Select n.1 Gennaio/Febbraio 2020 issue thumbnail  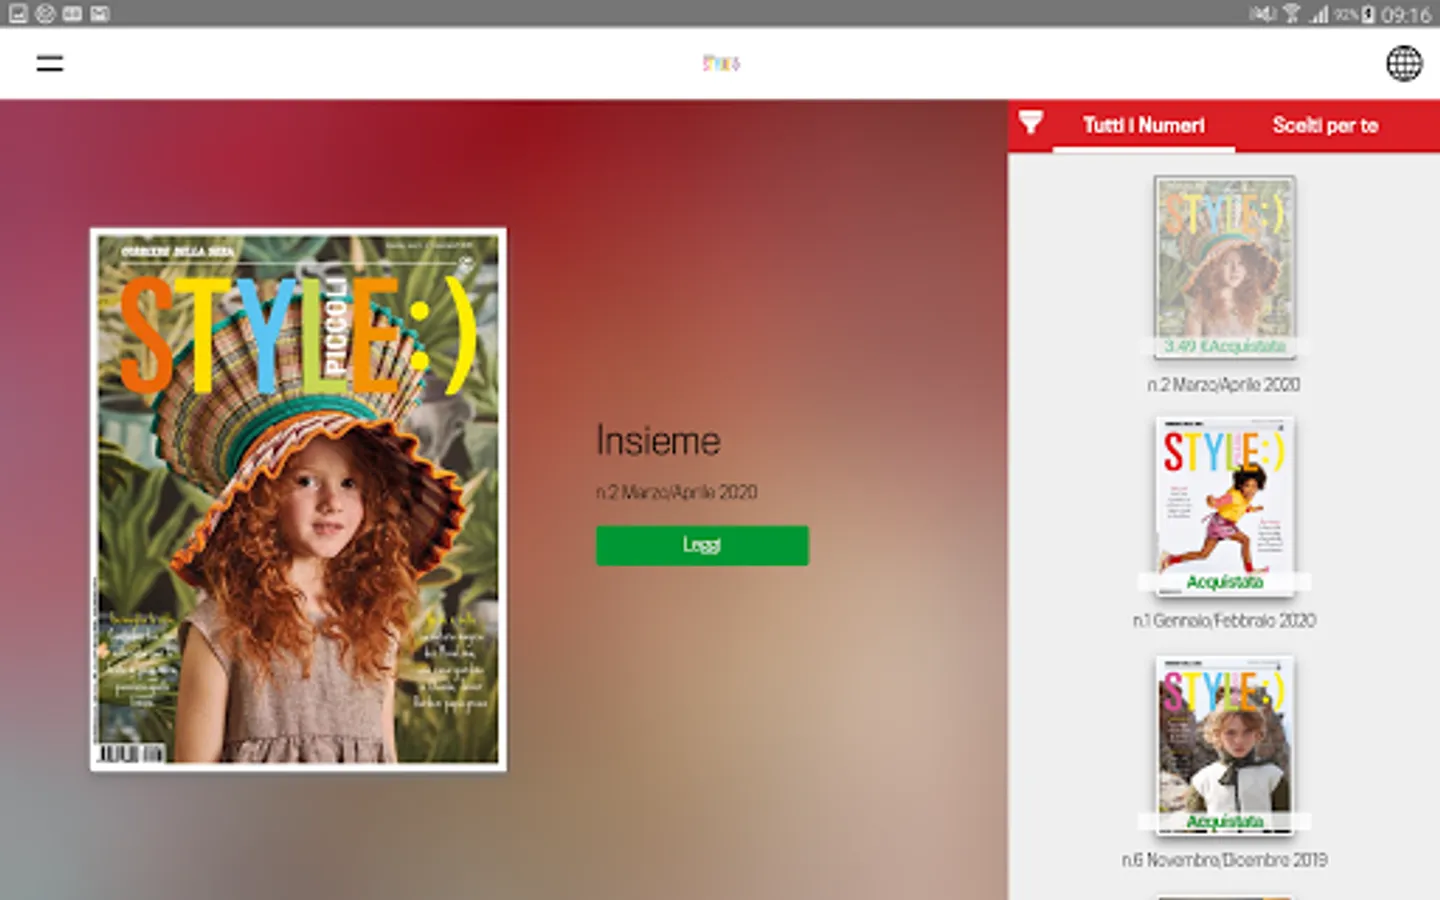click(x=1225, y=506)
